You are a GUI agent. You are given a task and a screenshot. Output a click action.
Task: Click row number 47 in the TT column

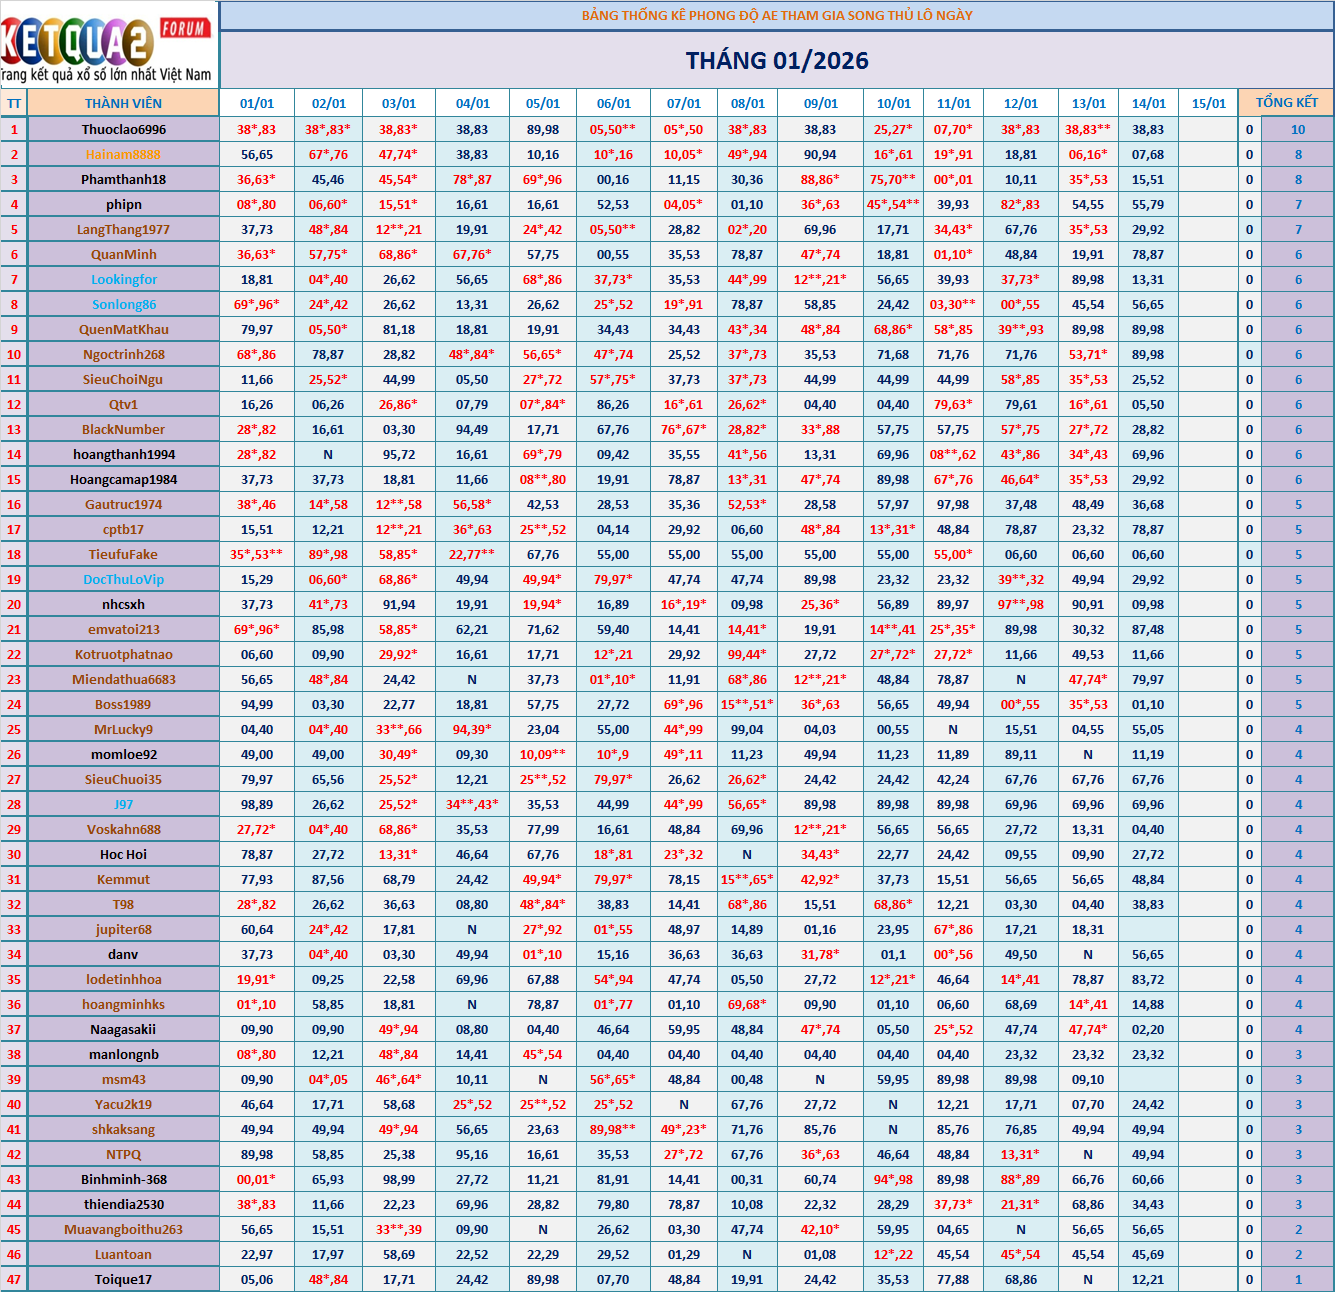pyautogui.click(x=14, y=1280)
